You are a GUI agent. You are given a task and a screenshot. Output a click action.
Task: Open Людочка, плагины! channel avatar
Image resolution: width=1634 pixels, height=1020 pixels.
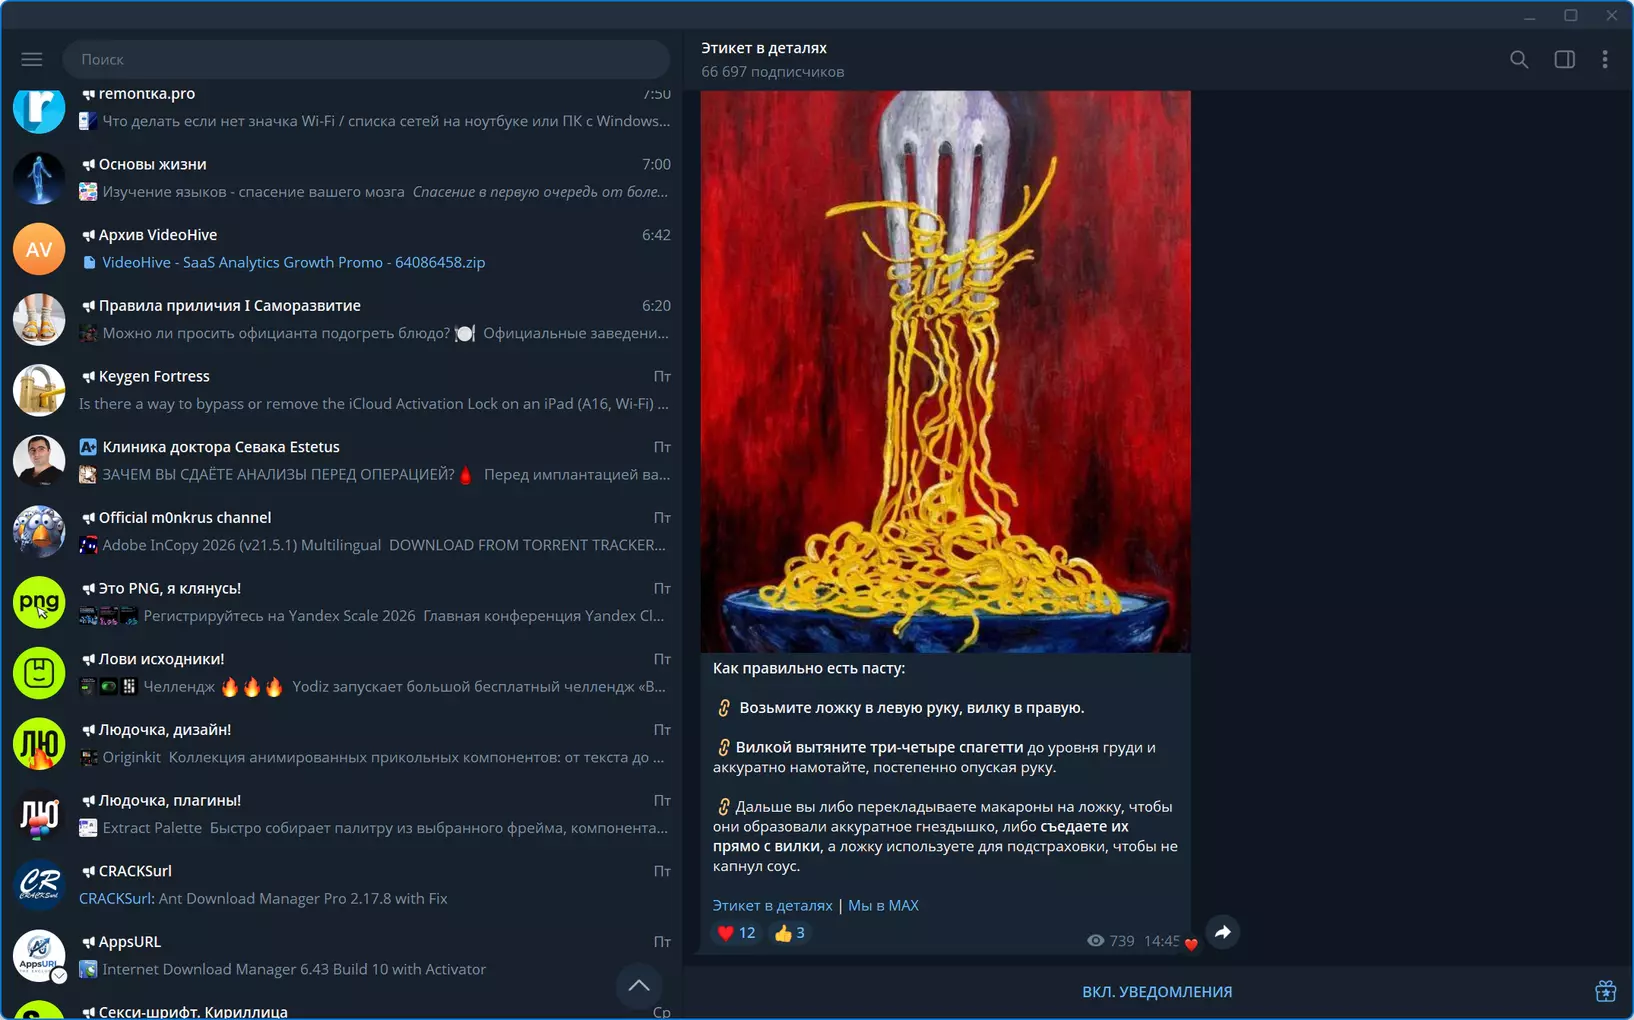39,814
